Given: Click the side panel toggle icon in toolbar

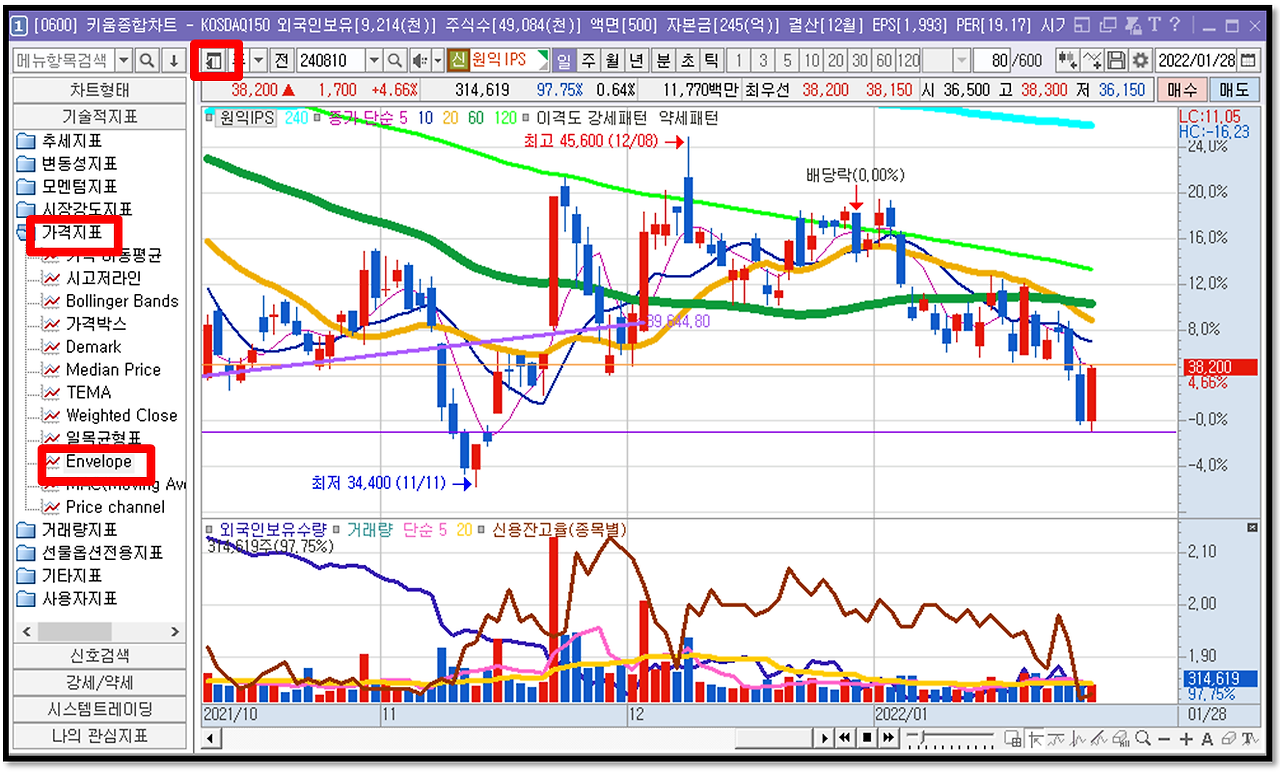Looking at the screenshot, I should click(x=213, y=61).
